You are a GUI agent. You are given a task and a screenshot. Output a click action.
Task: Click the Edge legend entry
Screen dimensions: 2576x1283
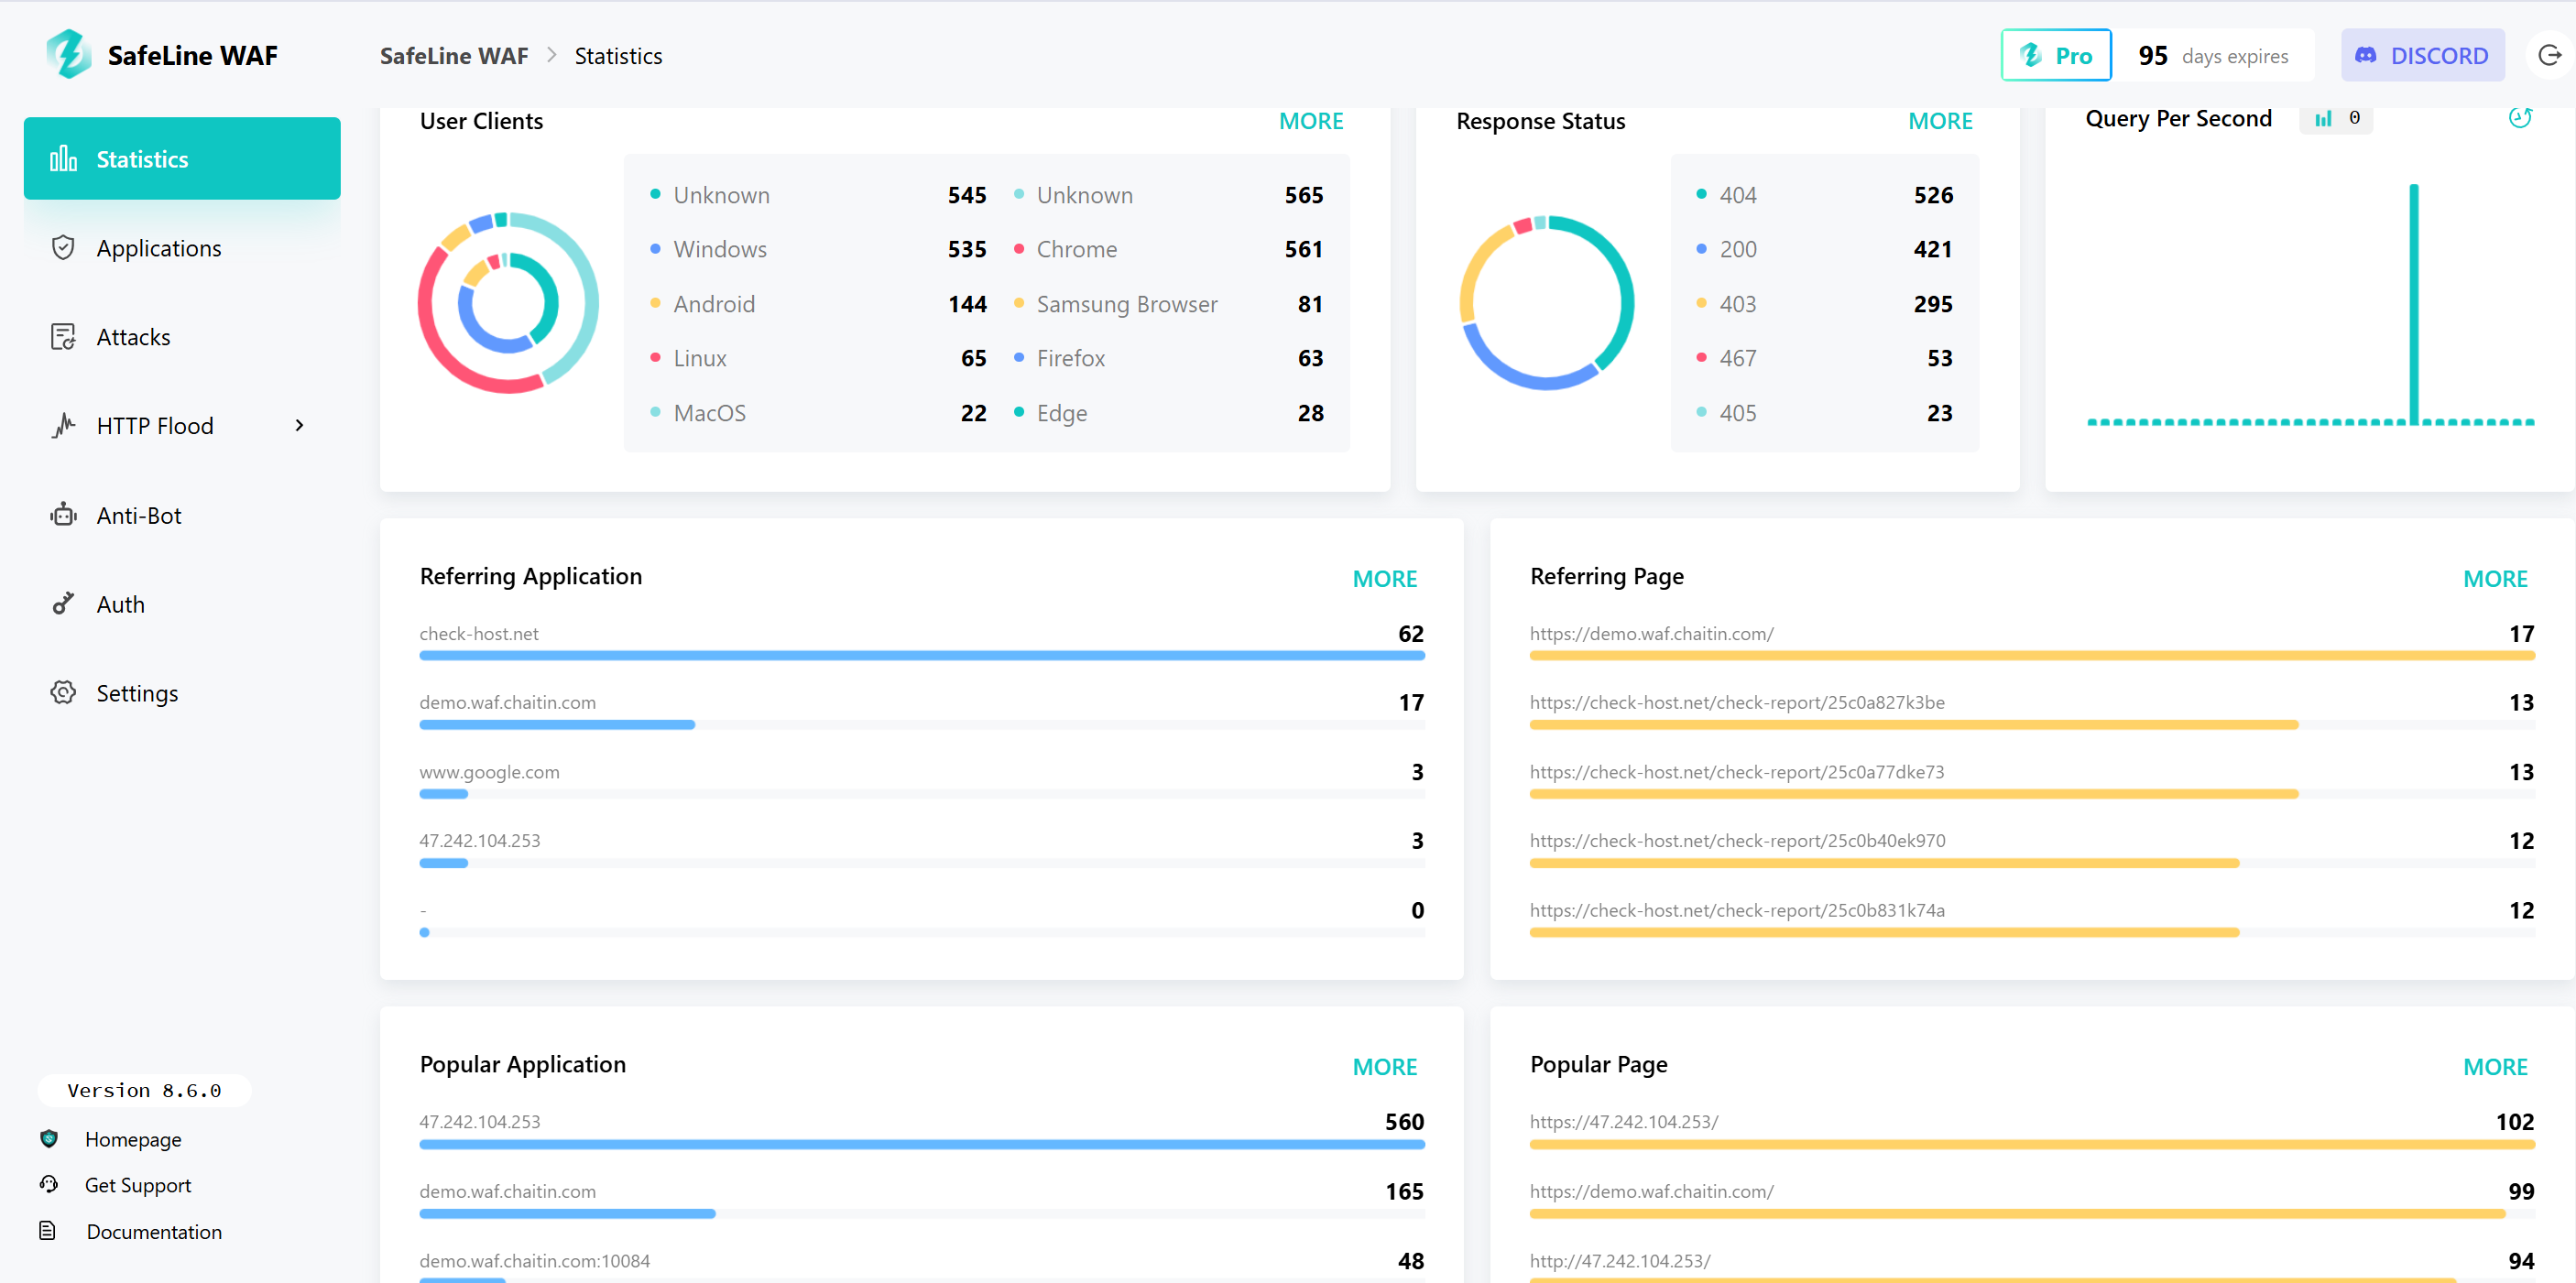click(x=1168, y=412)
